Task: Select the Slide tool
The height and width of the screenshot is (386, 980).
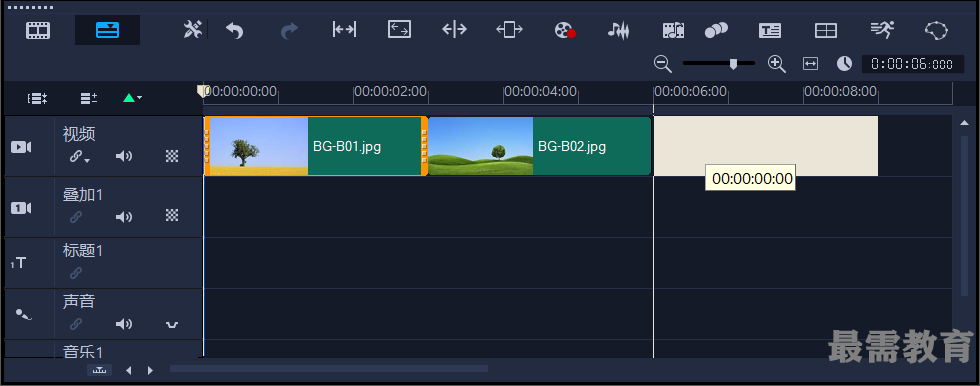Action: click(509, 29)
